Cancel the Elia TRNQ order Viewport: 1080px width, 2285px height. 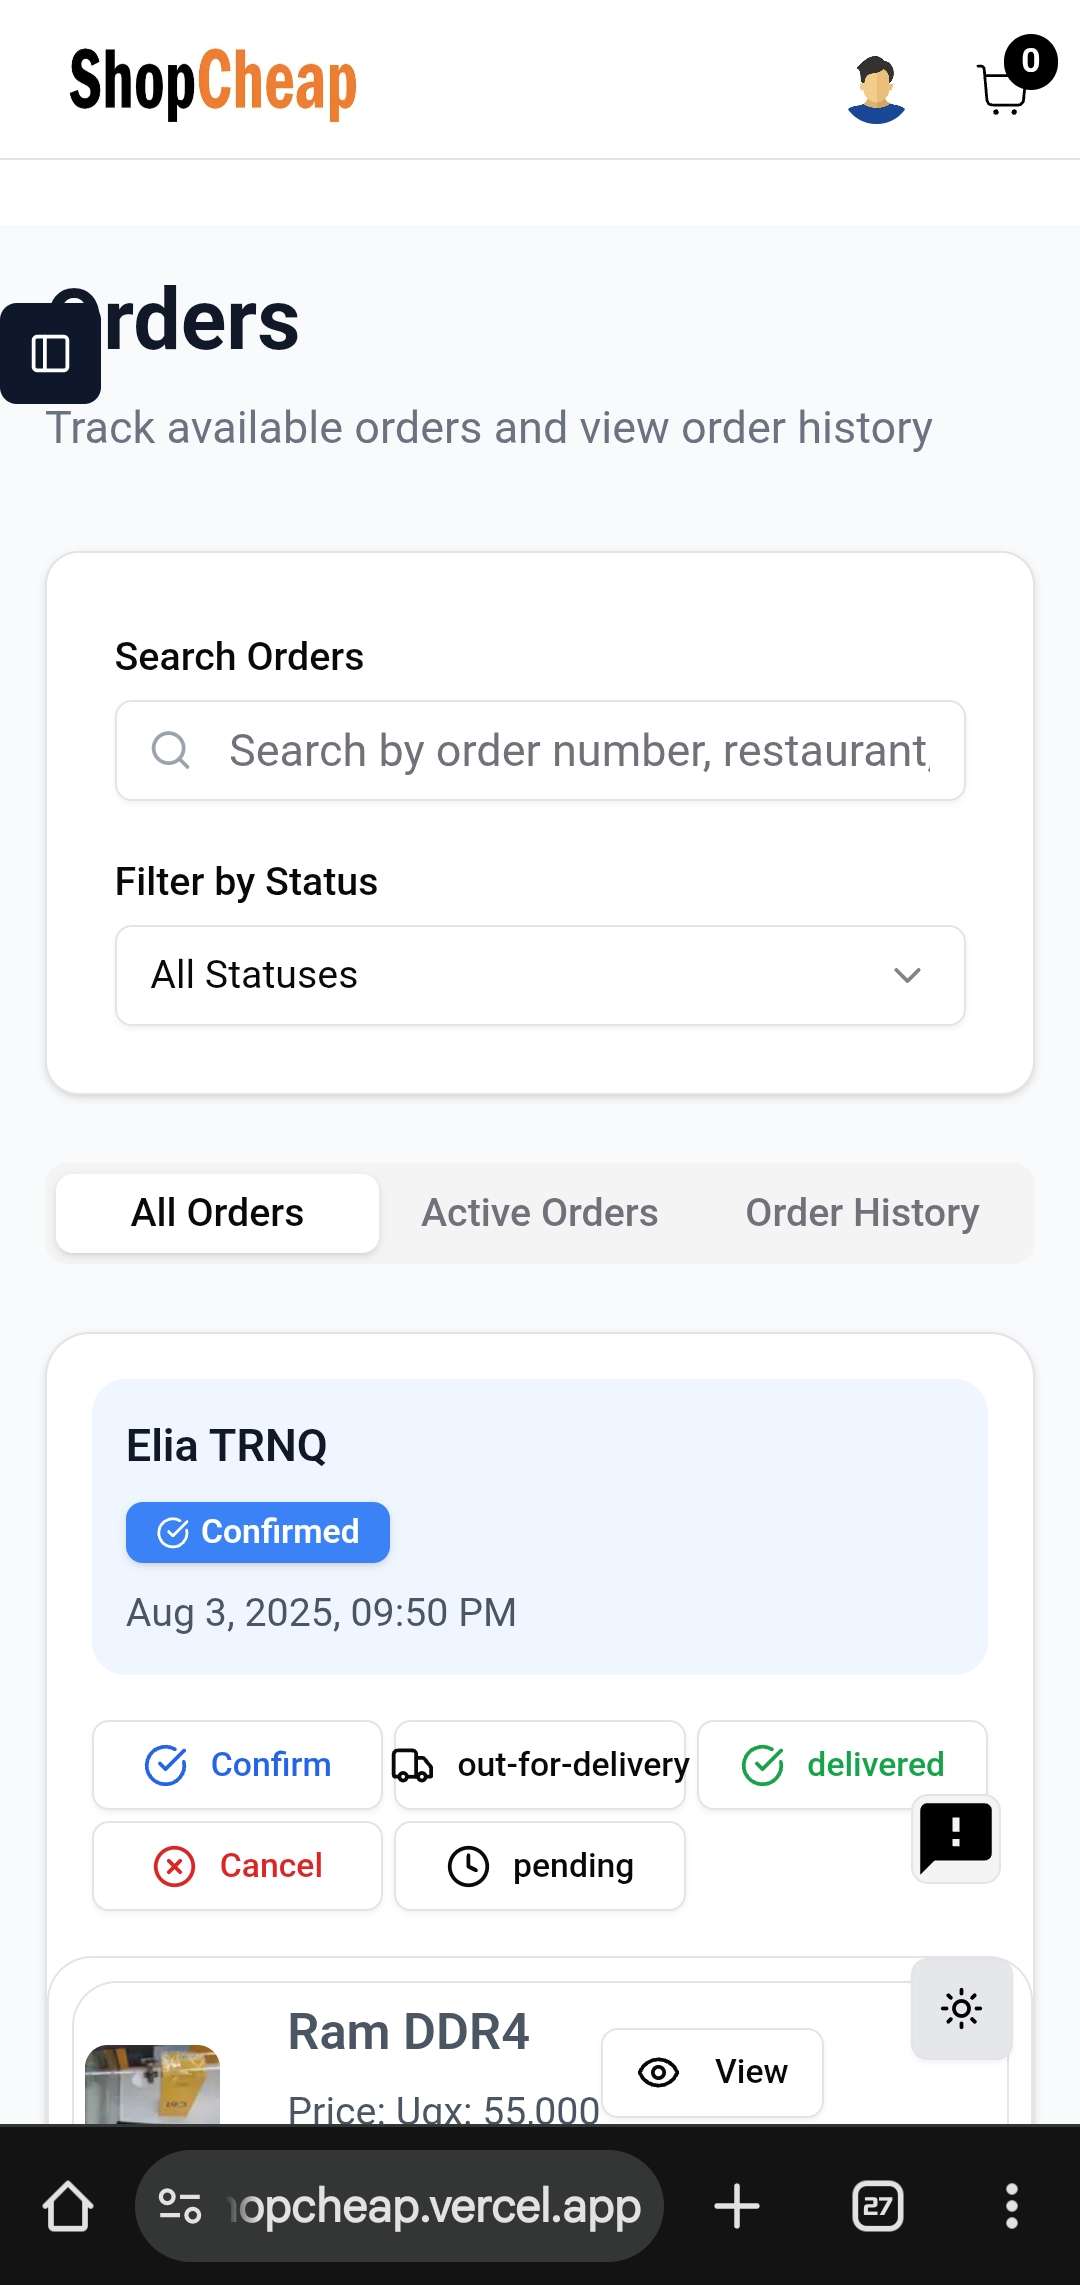click(x=237, y=1866)
